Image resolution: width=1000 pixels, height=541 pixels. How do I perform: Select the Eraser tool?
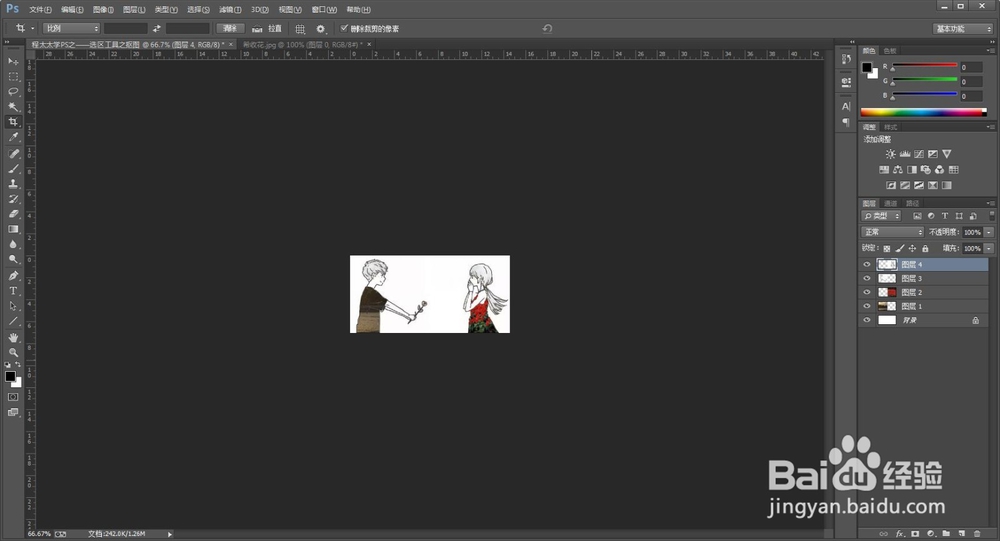tap(13, 214)
